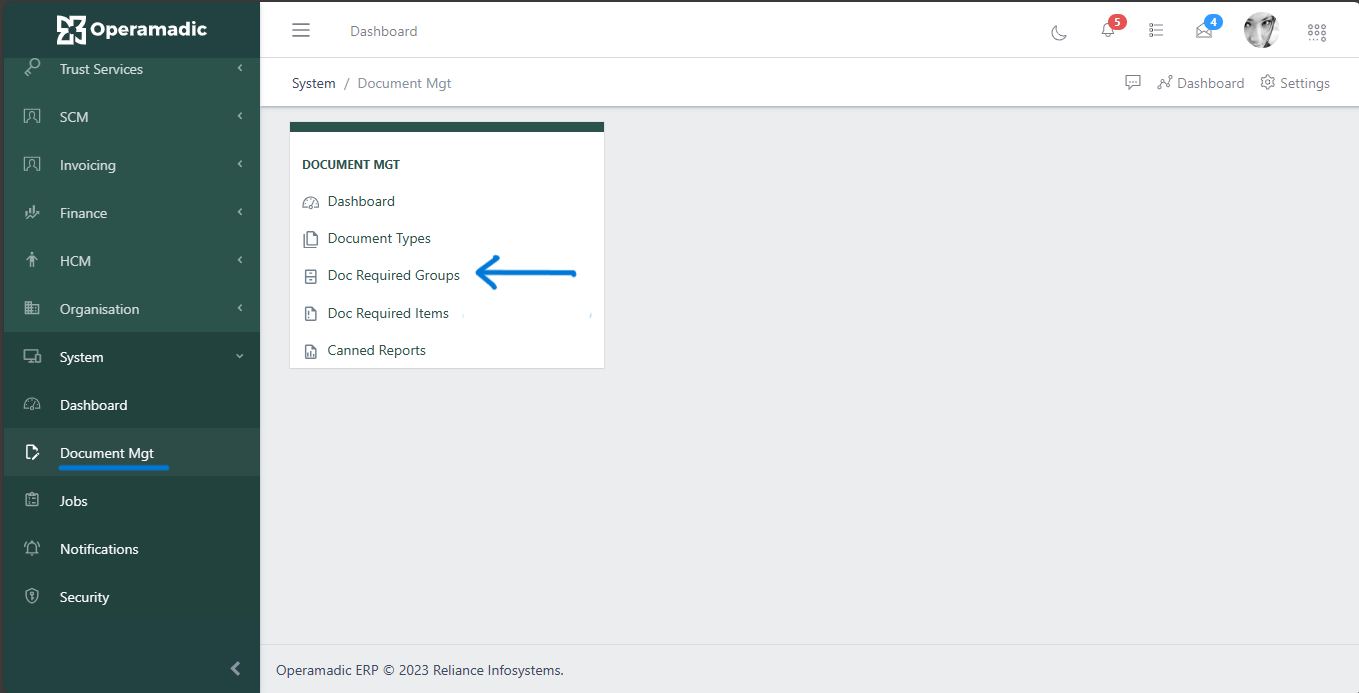Click the Document Mgt edit icon in sidebar
This screenshot has height=693, width=1359.
point(32,452)
